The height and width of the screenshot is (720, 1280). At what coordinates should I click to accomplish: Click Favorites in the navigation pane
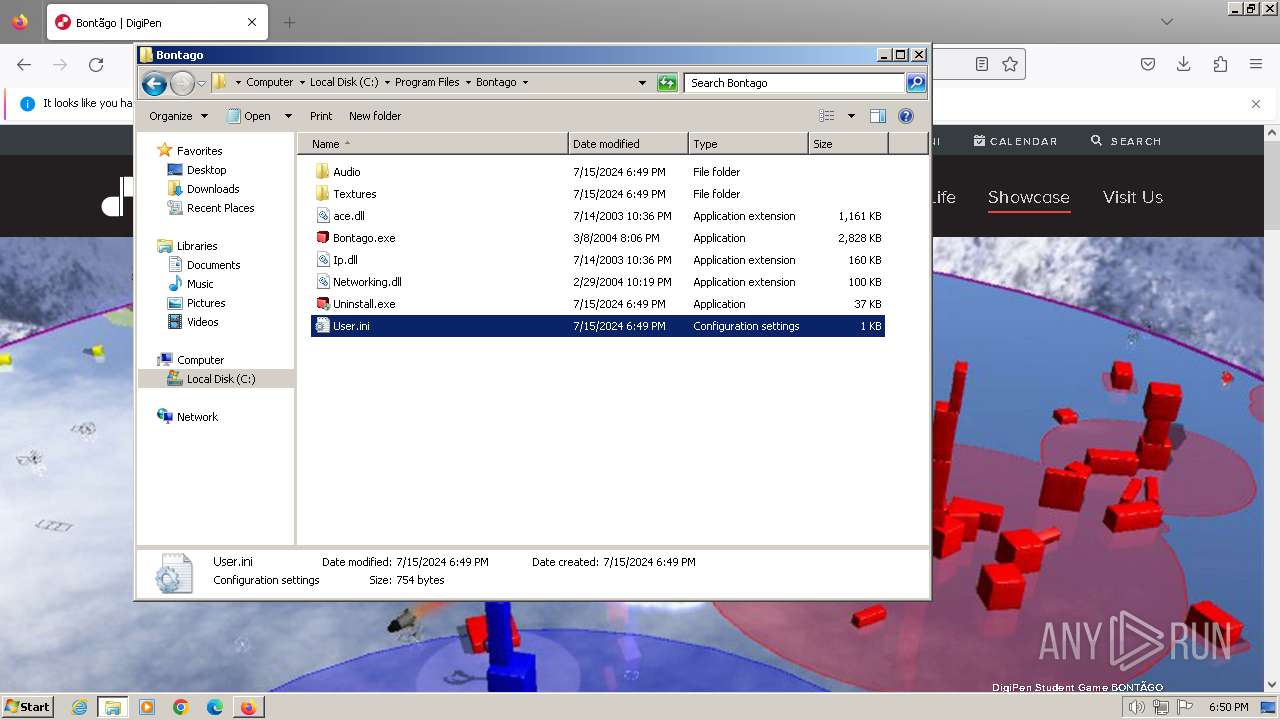[199, 151]
